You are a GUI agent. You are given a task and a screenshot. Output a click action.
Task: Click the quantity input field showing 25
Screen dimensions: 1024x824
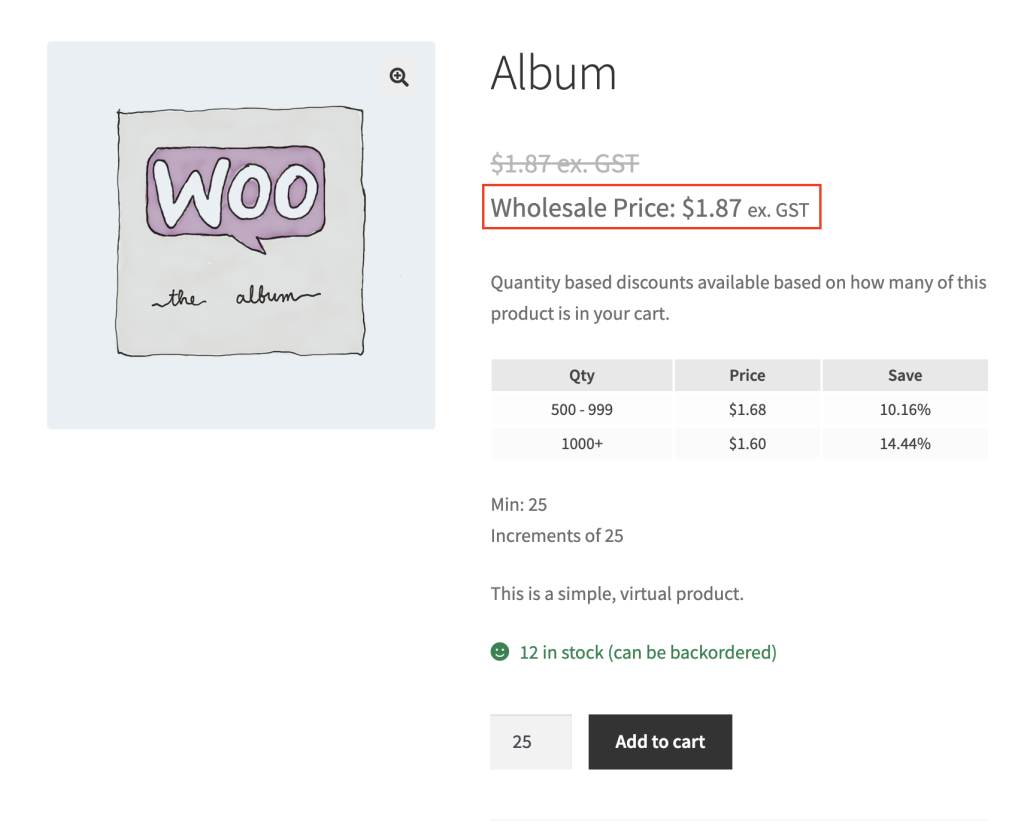530,742
